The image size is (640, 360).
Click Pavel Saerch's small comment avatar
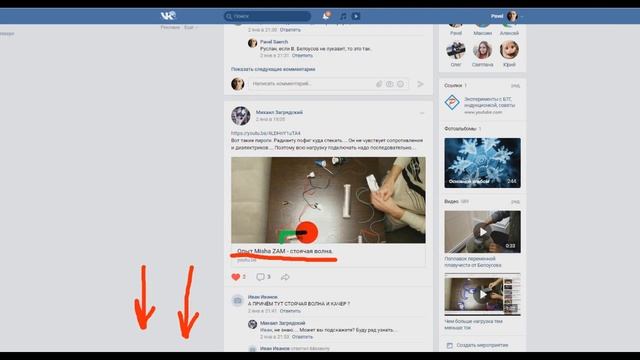pos(252,43)
